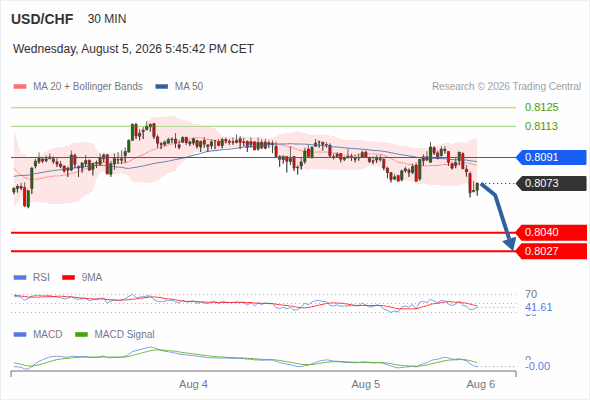Click the MA 20 + Bollinger Bands legend swatch
Image resolution: width=590 pixels, height=400 pixels.
point(20,87)
